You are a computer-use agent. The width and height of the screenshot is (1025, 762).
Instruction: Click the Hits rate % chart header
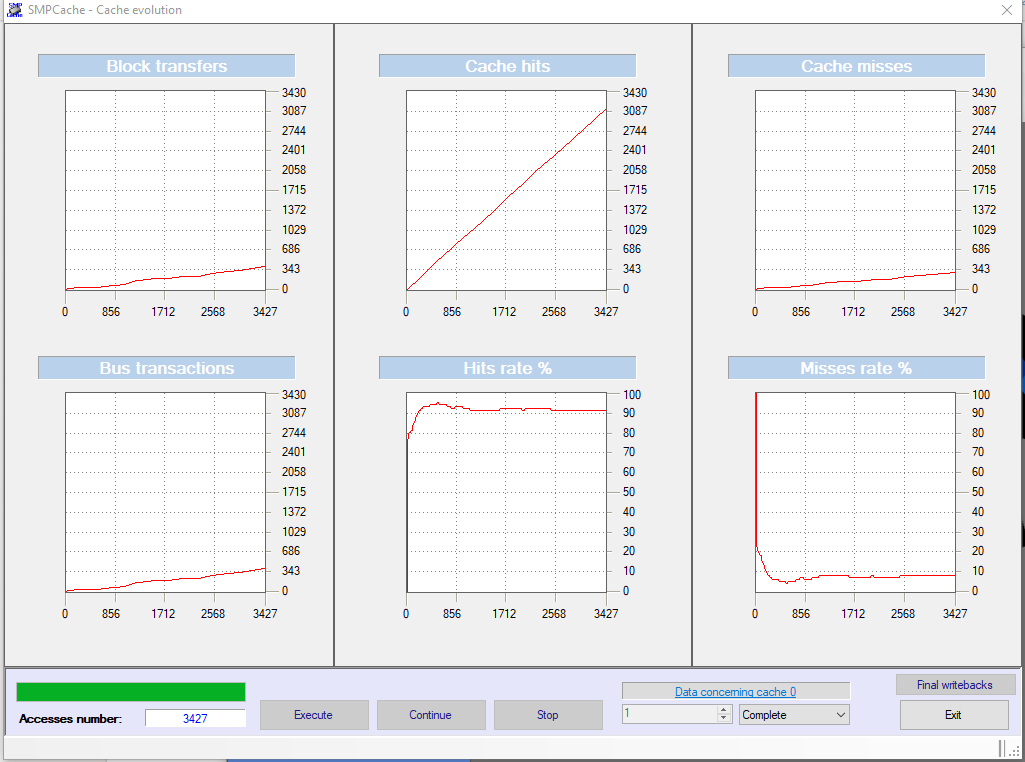point(506,367)
